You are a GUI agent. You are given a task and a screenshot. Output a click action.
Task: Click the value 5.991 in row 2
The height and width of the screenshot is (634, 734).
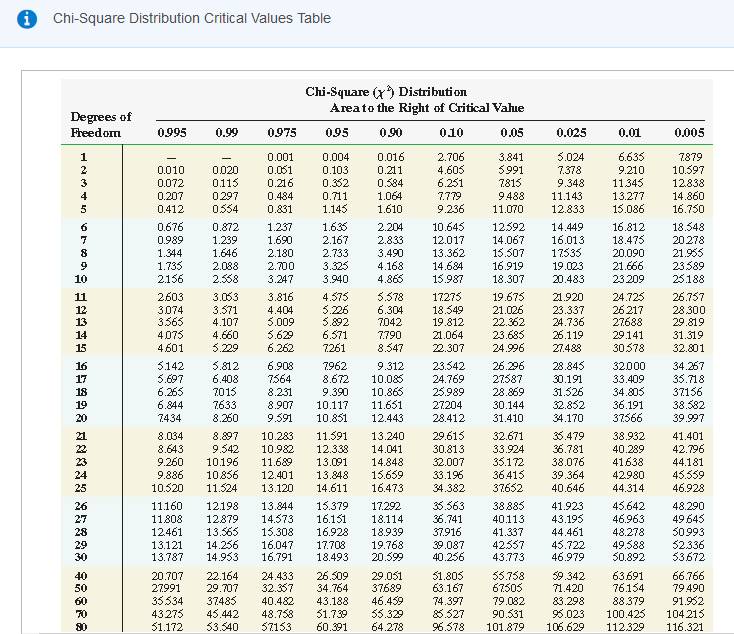click(511, 170)
